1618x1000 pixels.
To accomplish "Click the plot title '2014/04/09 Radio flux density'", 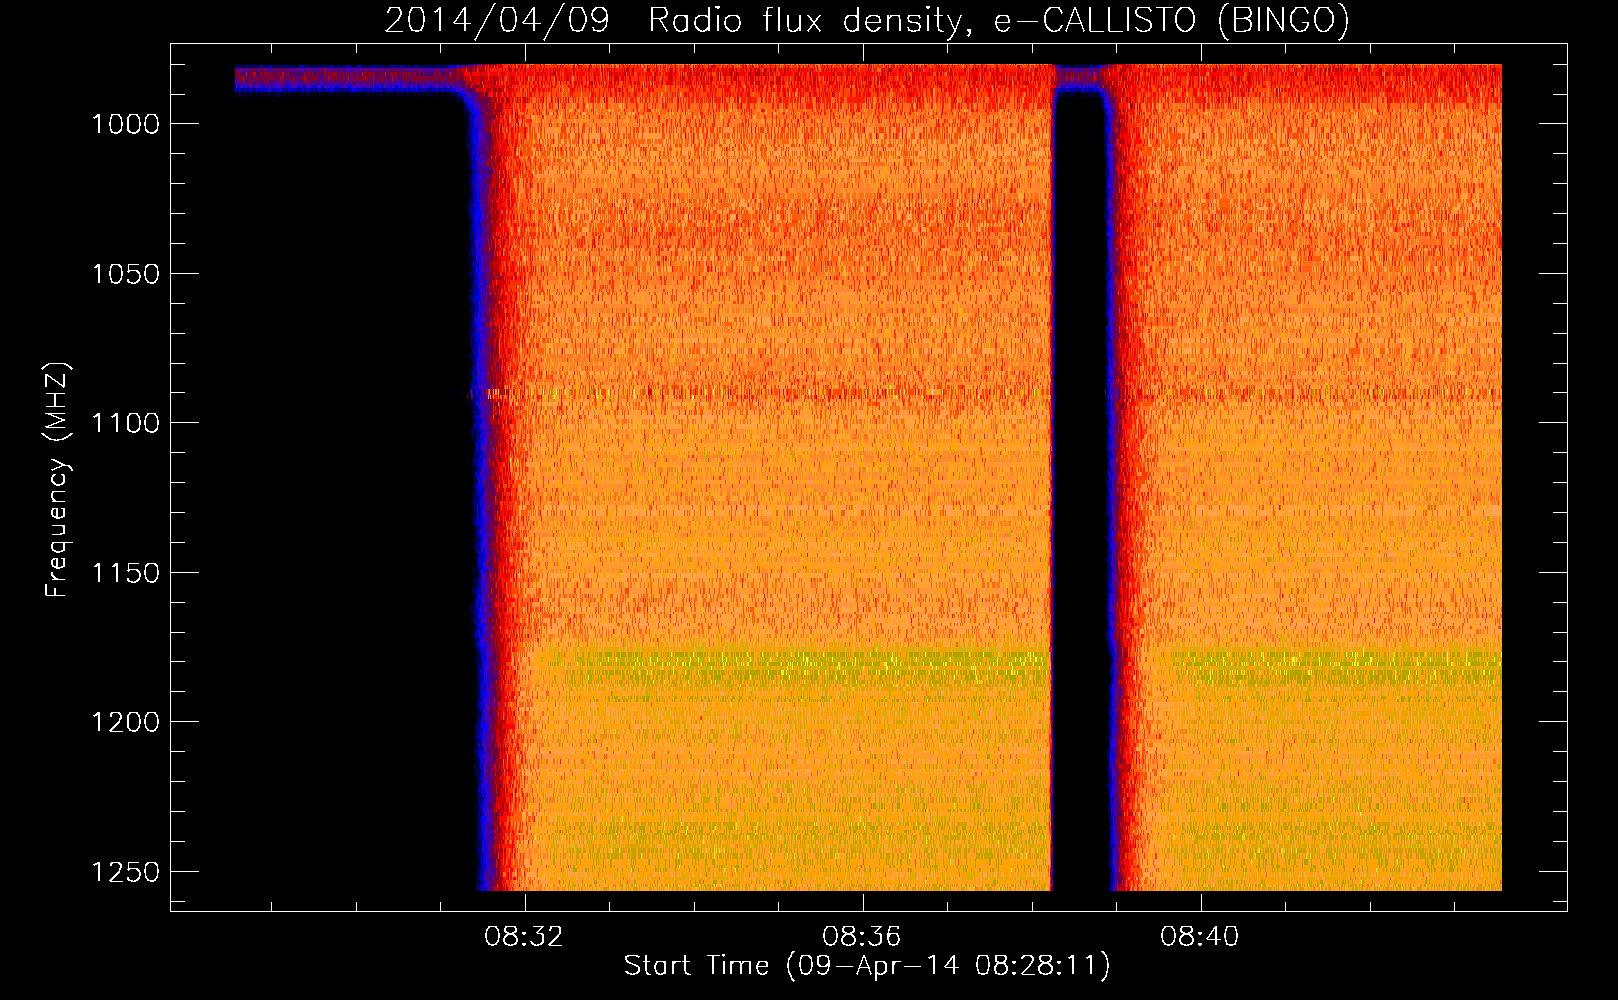I will (x=867, y=20).
